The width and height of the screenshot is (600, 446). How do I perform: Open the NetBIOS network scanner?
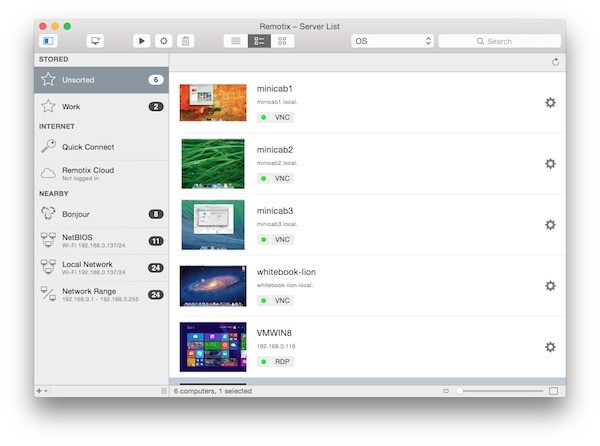(x=101, y=241)
